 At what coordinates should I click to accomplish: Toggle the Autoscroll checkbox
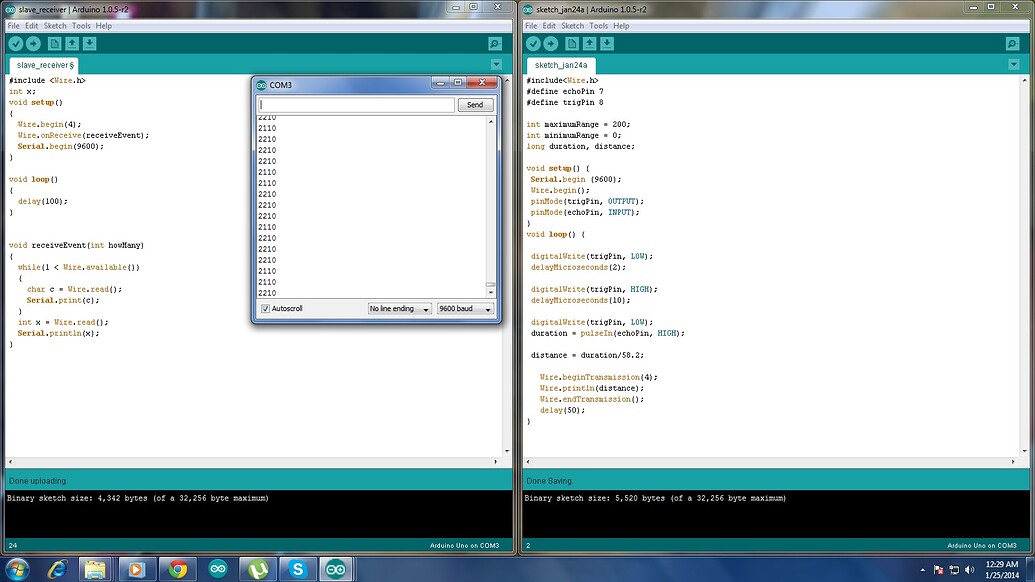pyautogui.click(x=265, y=308)
